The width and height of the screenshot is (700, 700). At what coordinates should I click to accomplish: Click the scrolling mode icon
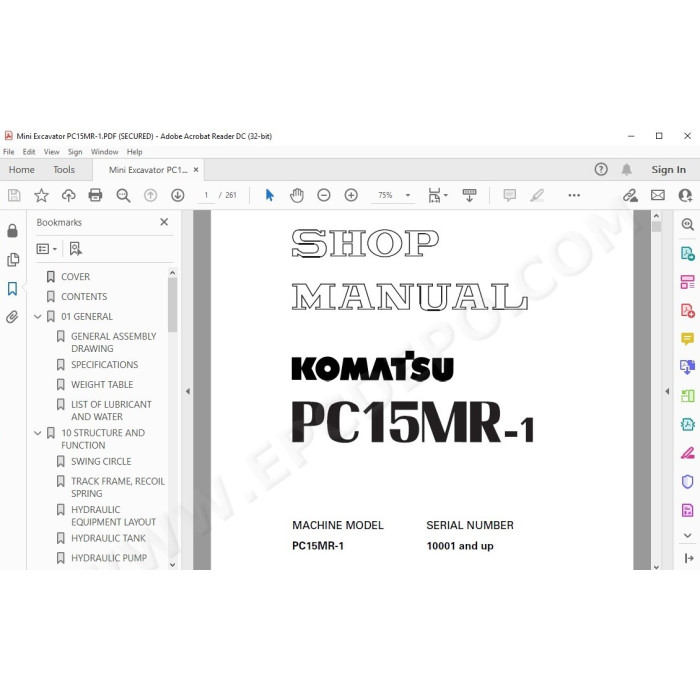tap(469, 195)
